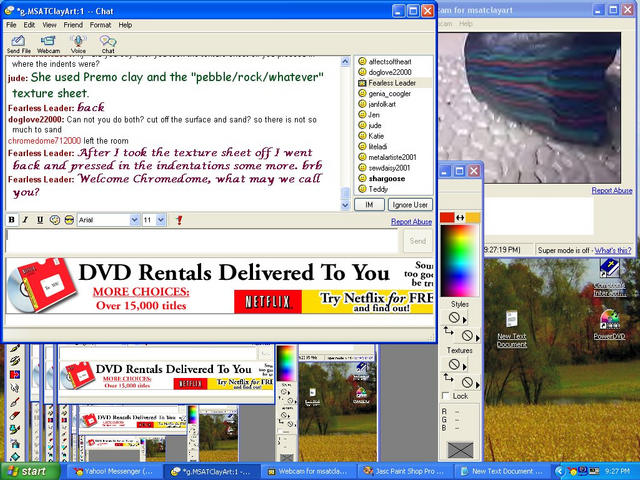Select the Airbrush spray can tool
Viewport: 640px width, 480px height.
(15, 443)
